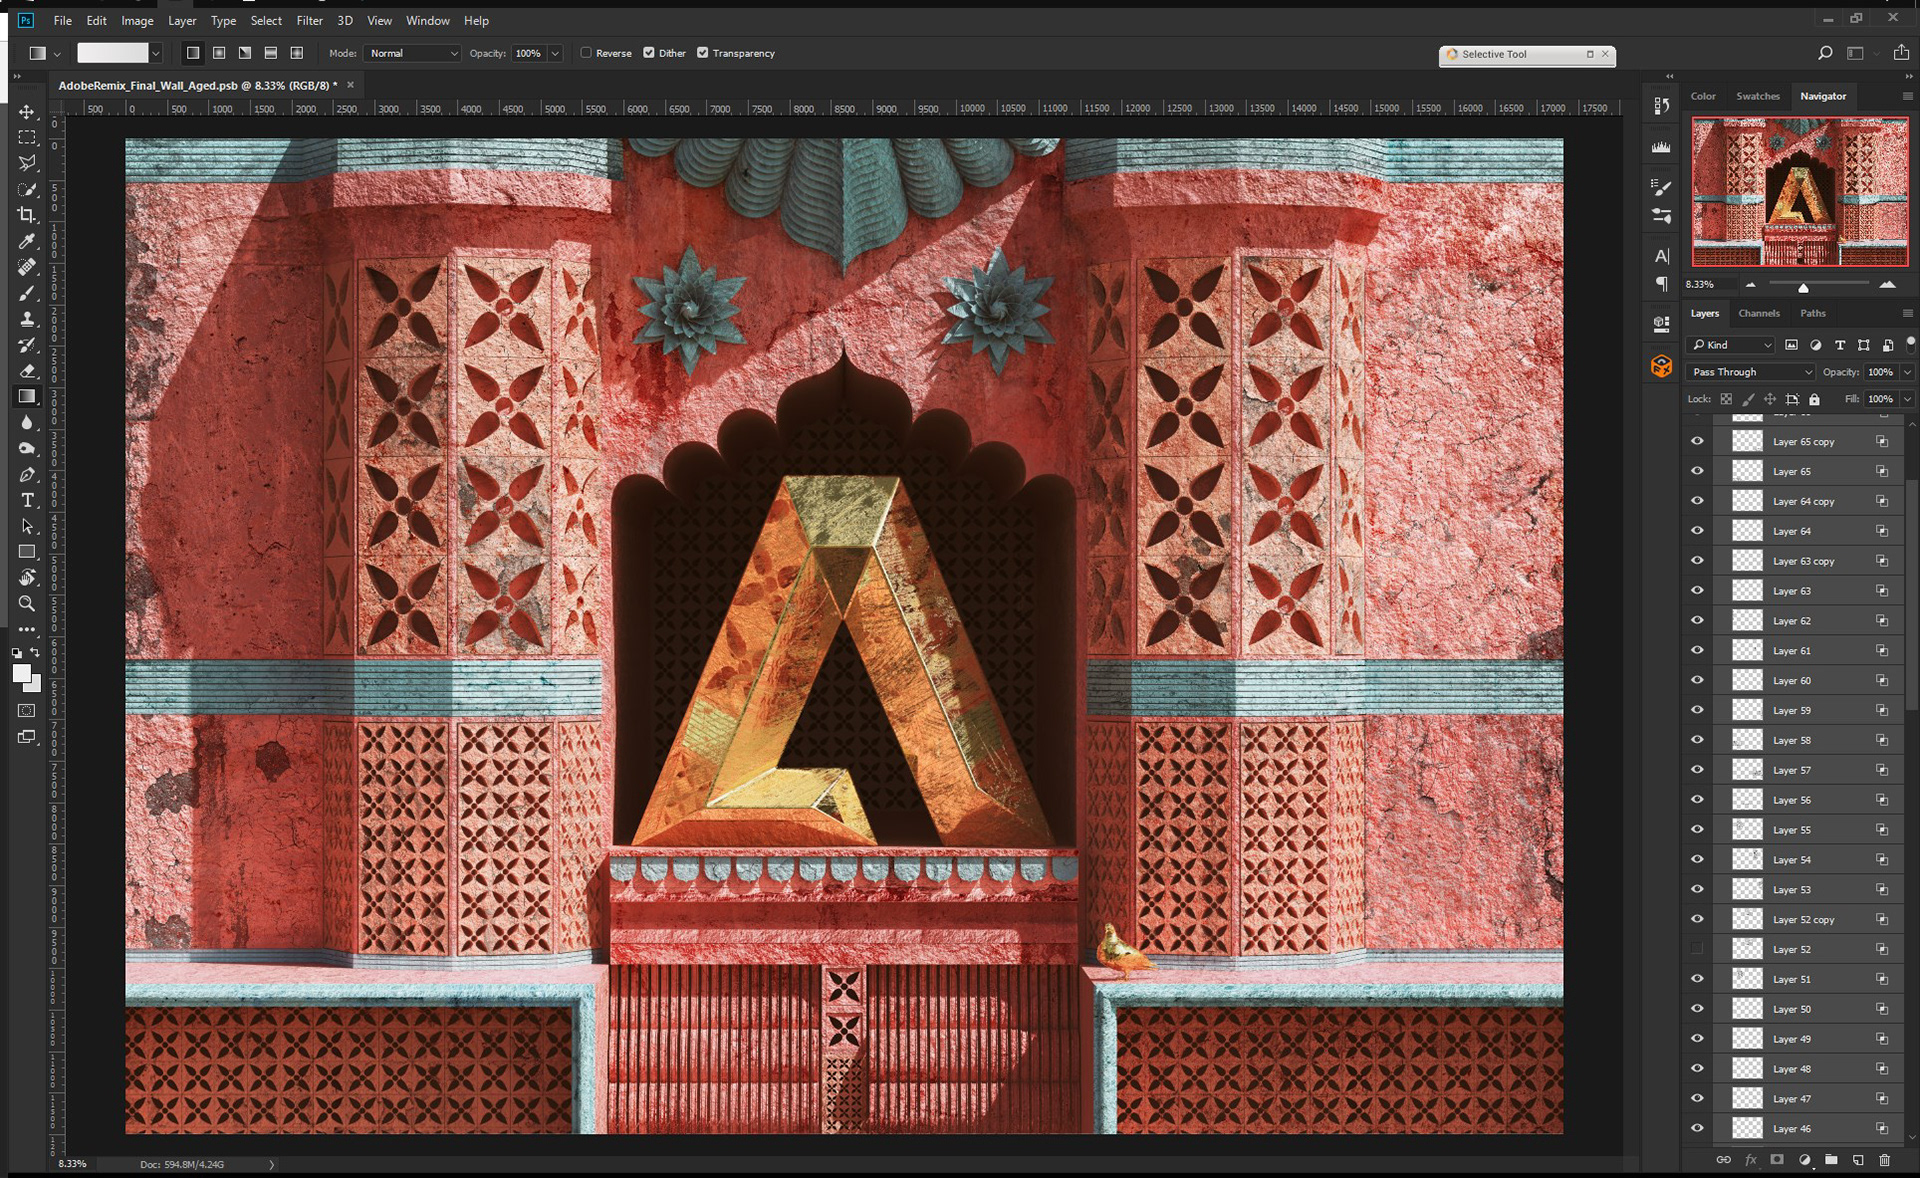Select the Path Selection tool
The height and width of the screenshot is (1178, 1920).
point(27,526)
